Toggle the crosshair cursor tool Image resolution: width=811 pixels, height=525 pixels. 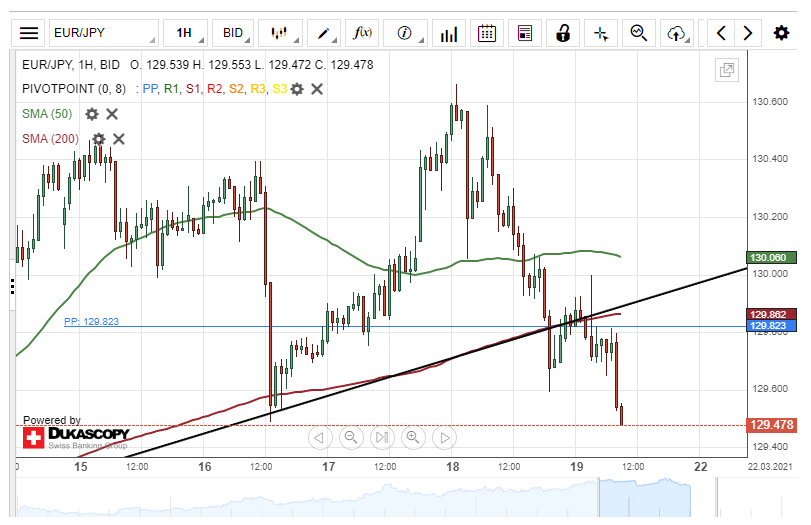pos(601,33)
